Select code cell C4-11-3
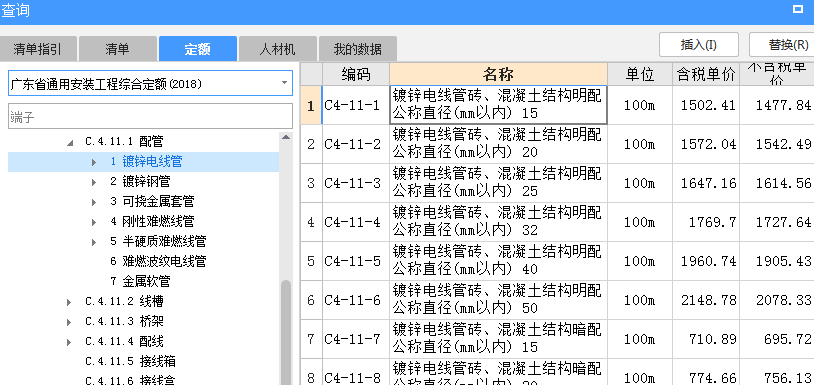Image resolution: width=814 pixels, height=385 pixels. click(x=356, y=183)
